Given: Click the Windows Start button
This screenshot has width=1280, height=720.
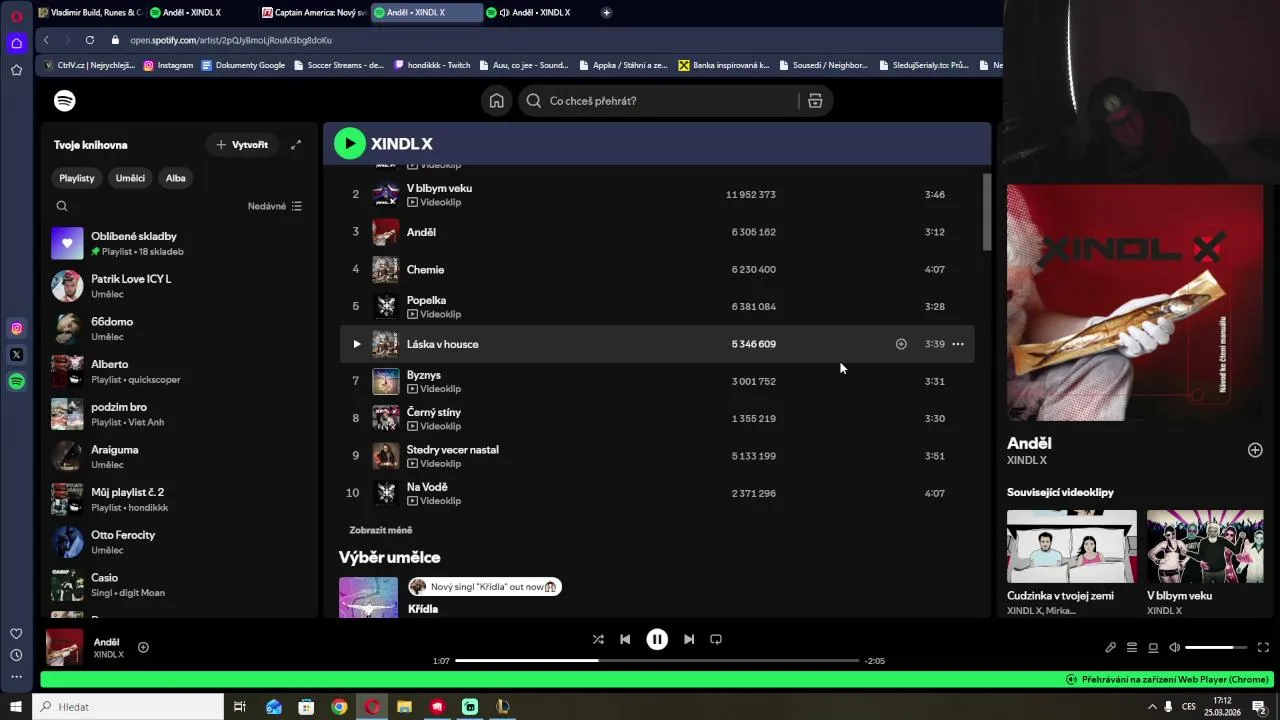Looking at the screenshot, I should (x=16, y=707).
